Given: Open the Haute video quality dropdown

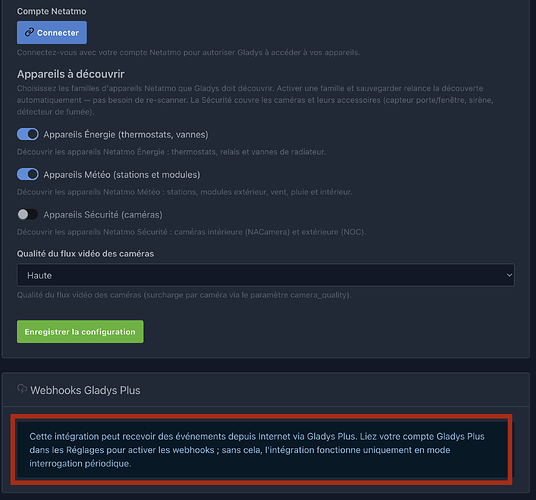Looking at the screenshot, I should click(266, 275).
